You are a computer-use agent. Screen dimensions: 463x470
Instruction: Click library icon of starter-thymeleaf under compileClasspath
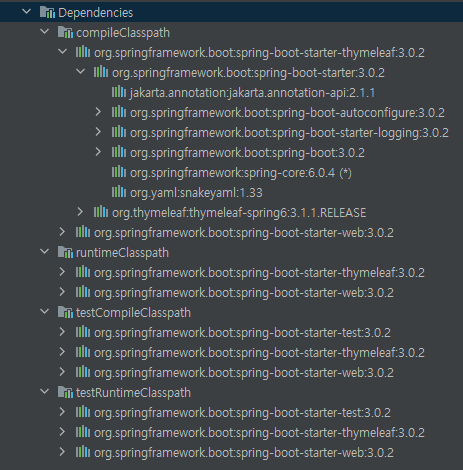pyautogui.click(x=83, y=52)
